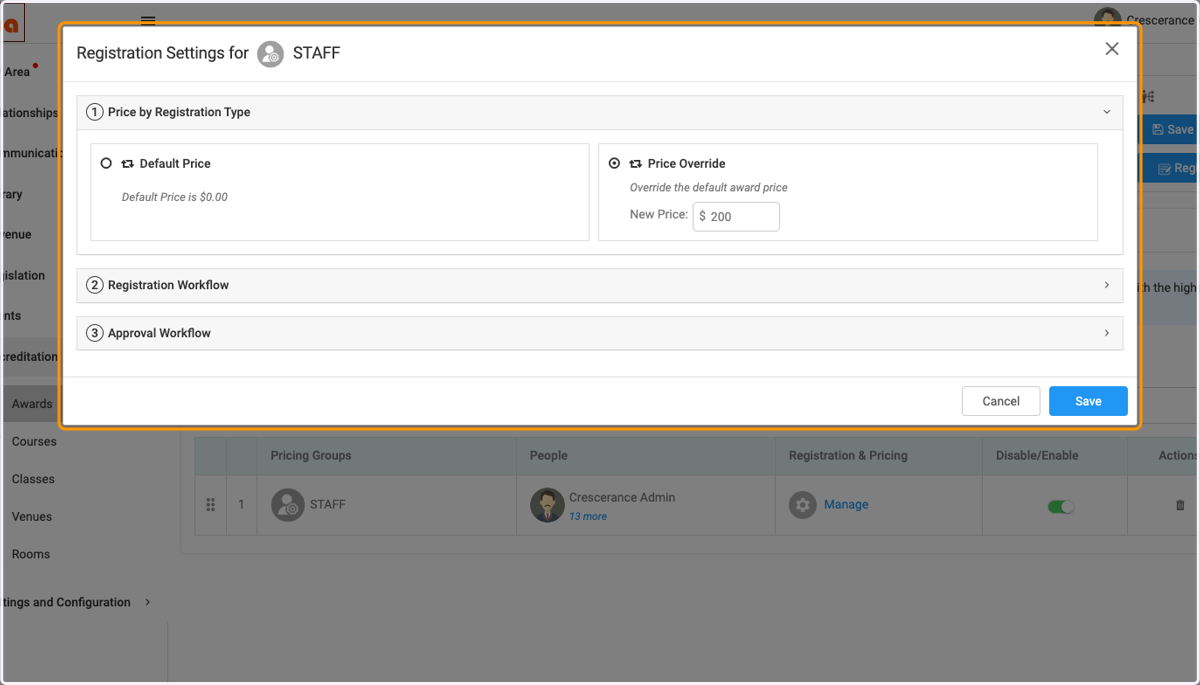1200x685 pixels.
Task: Click the step 3 circled number icon
Action: 95,333
